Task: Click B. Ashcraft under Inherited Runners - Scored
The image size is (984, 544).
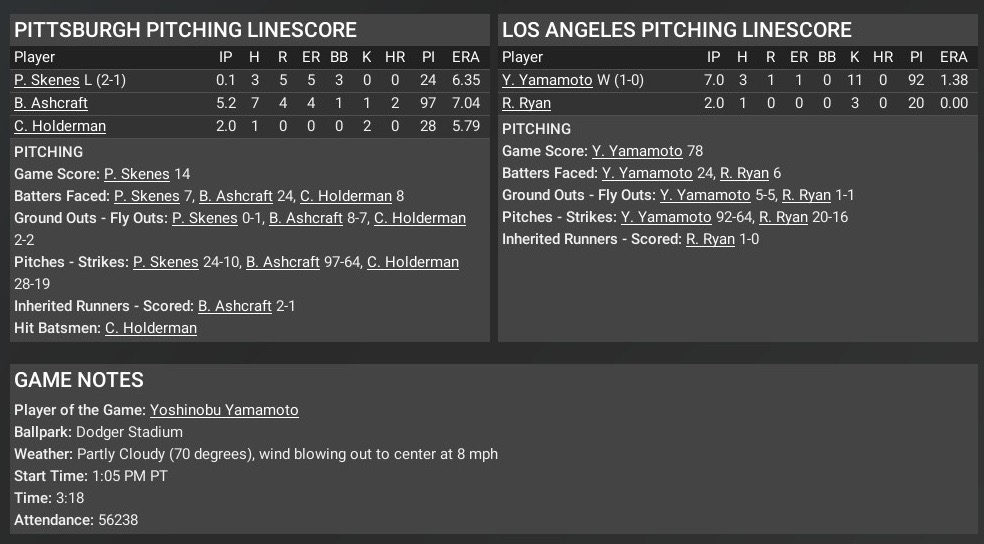Action: pyautogui.click(x=235, y=306)
